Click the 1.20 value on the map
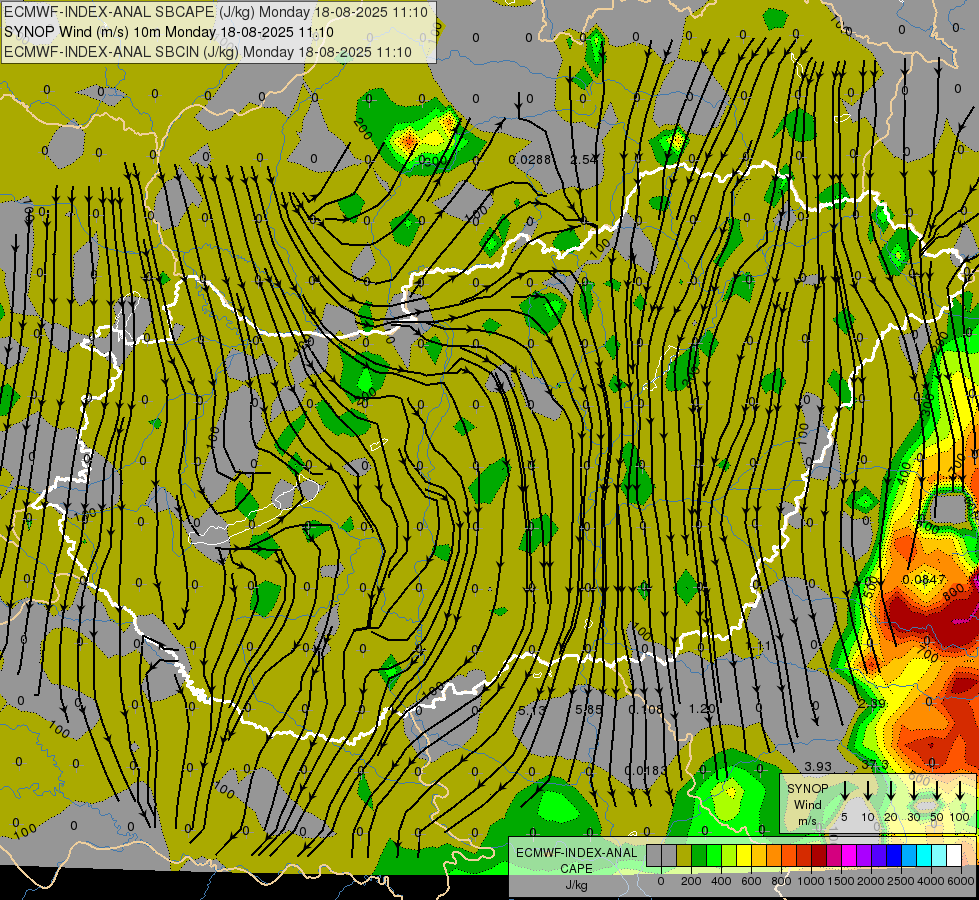Viewport: 979px width, 900px height. (702, 709)
